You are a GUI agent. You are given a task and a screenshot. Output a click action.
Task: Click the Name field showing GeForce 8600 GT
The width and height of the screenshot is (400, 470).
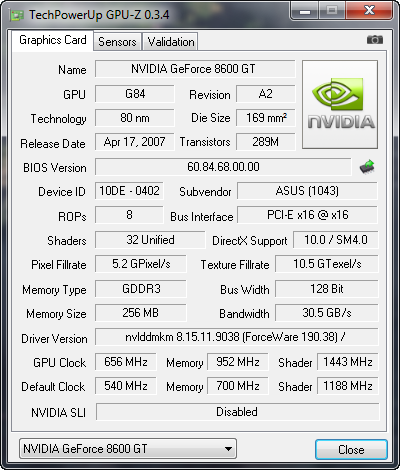click(x=195, y=69)
